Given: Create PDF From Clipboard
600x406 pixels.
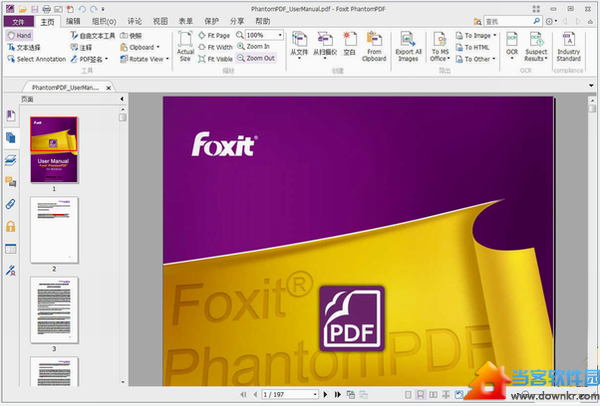Looking at the screenshot, I should (x=374, y=47).
